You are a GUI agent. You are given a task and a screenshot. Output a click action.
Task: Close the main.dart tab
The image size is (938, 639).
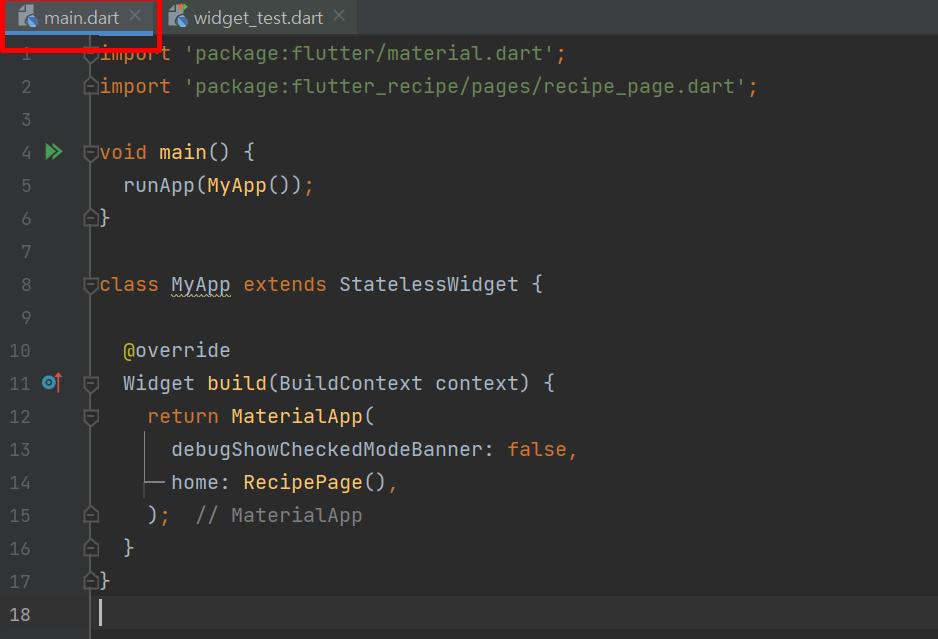(x=135, y=16)
